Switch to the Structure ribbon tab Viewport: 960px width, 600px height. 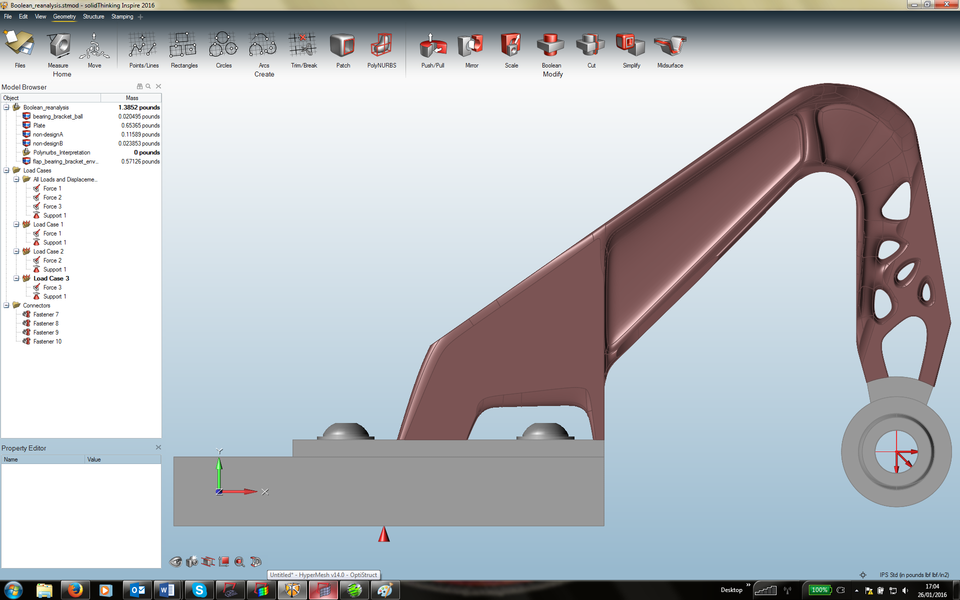(94, 17)
